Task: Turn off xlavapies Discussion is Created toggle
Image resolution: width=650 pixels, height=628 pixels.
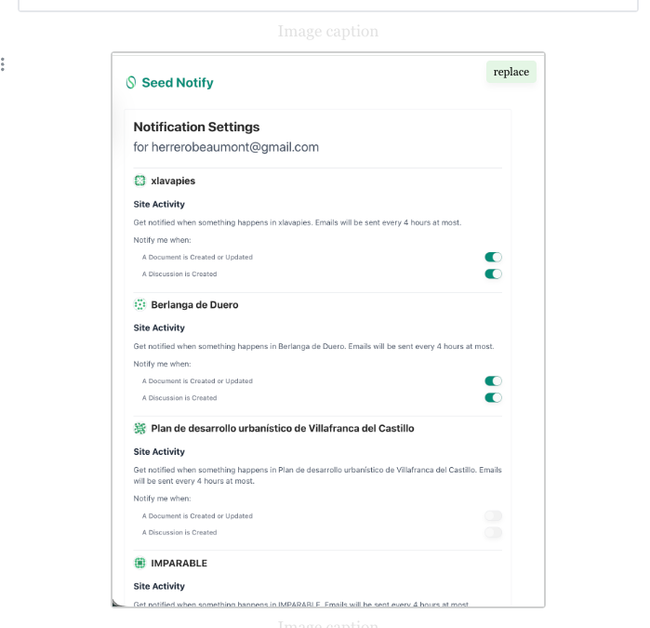Action: click(493, 274)
